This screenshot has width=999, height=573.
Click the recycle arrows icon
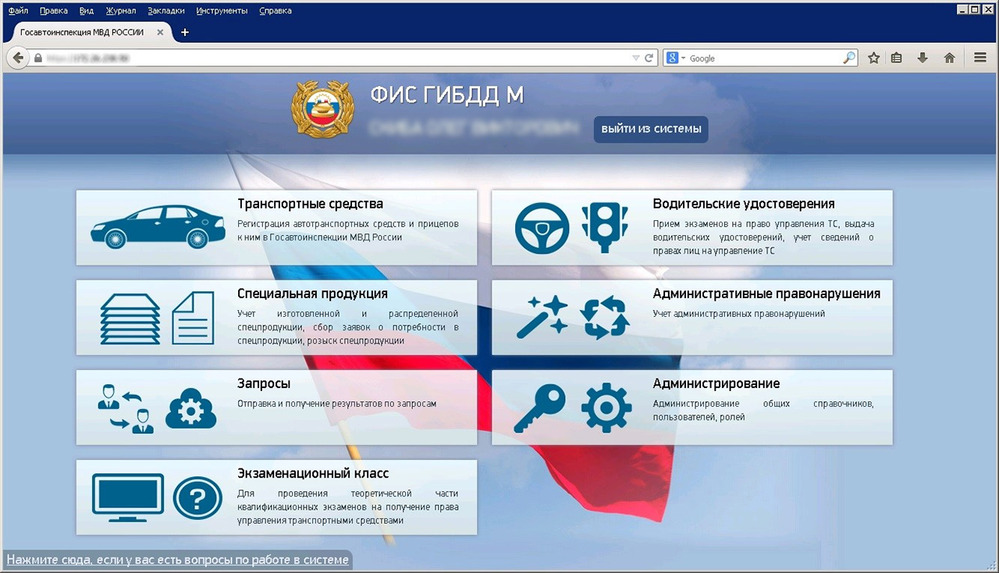(605, 317)
